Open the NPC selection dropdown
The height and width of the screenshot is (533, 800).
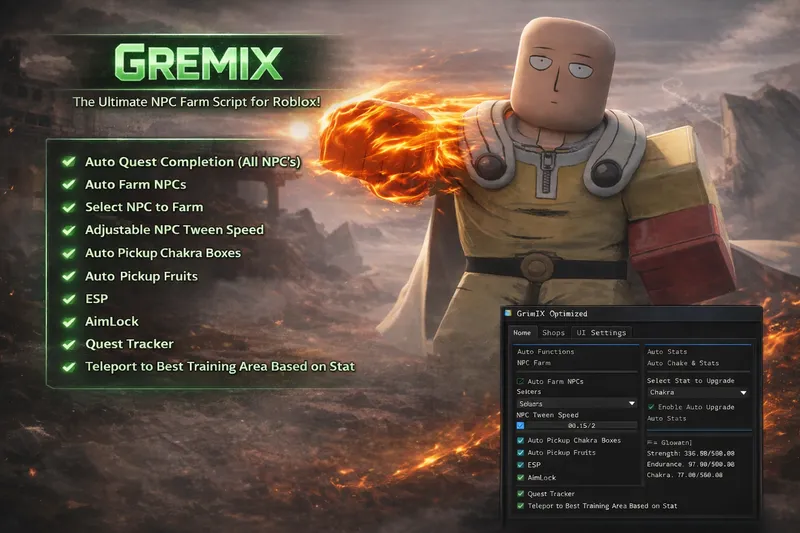coord(577,403)
